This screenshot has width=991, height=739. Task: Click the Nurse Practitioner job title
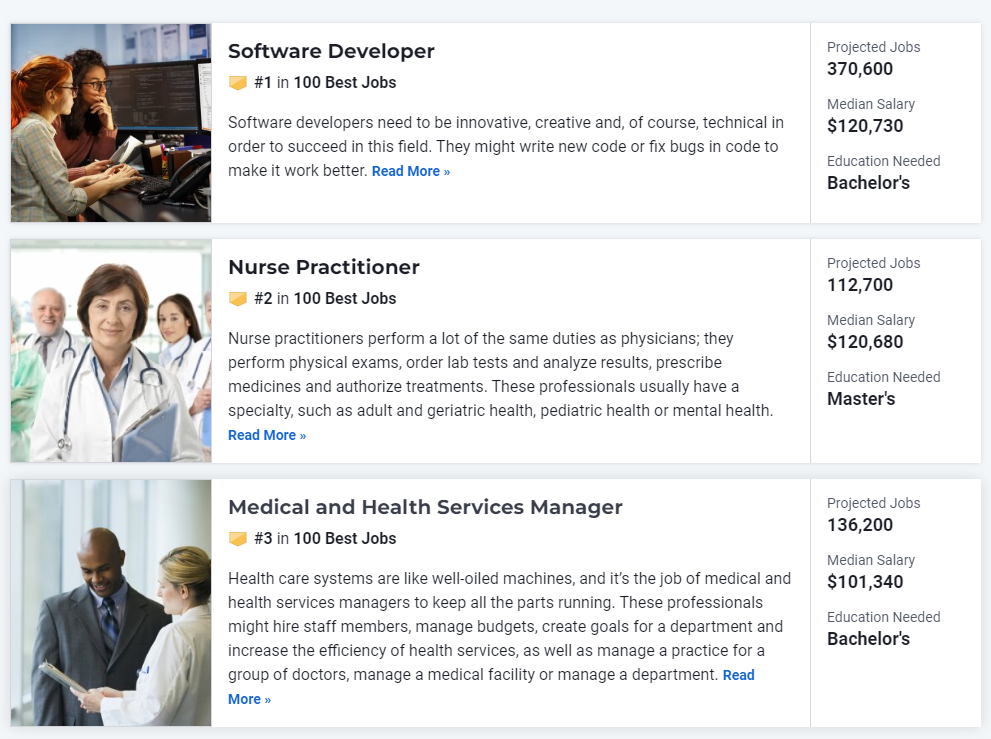tap(324, 267)
